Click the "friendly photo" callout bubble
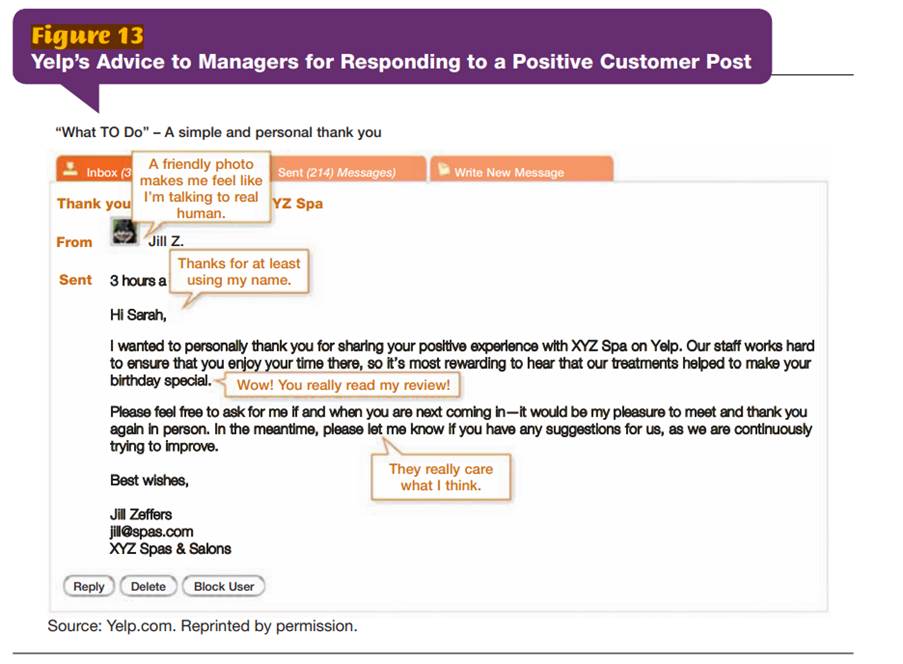 pos(201,188)
